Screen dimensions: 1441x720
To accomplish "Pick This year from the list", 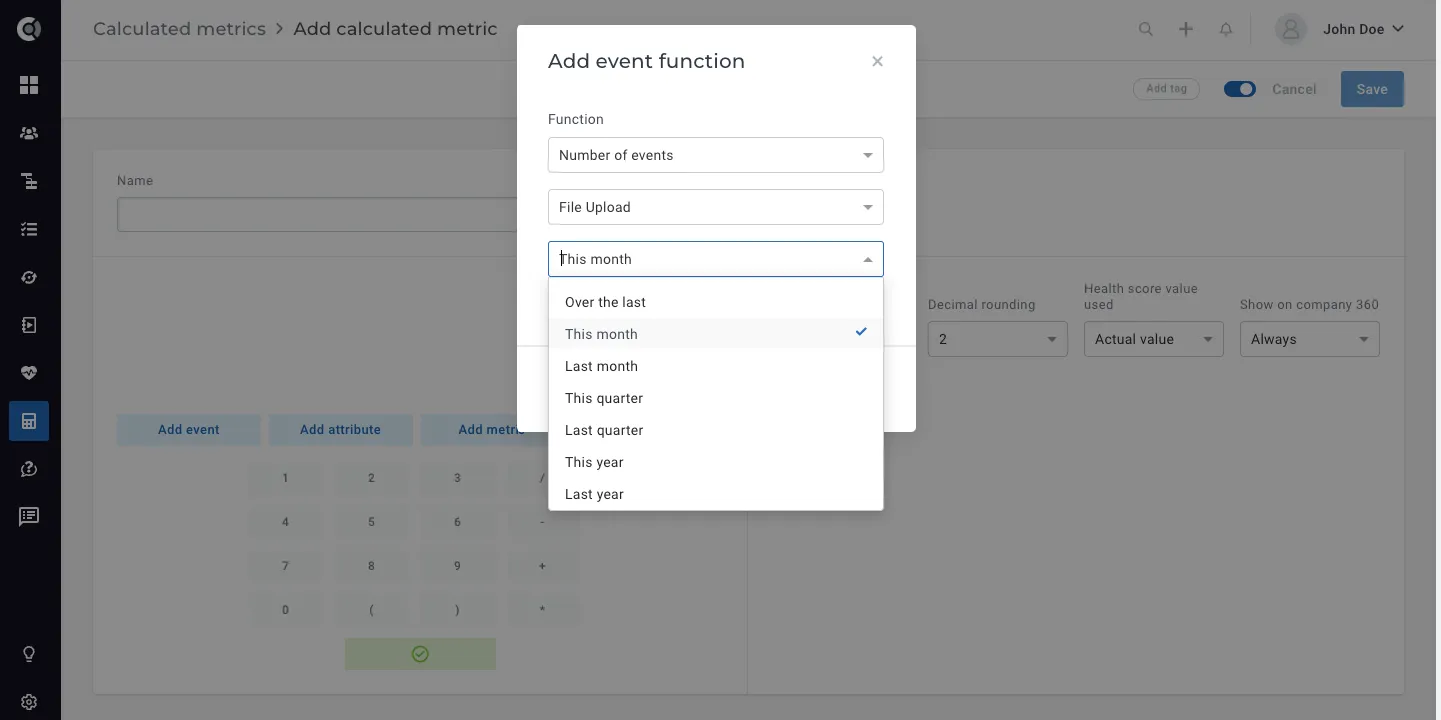I will point(716,462).
